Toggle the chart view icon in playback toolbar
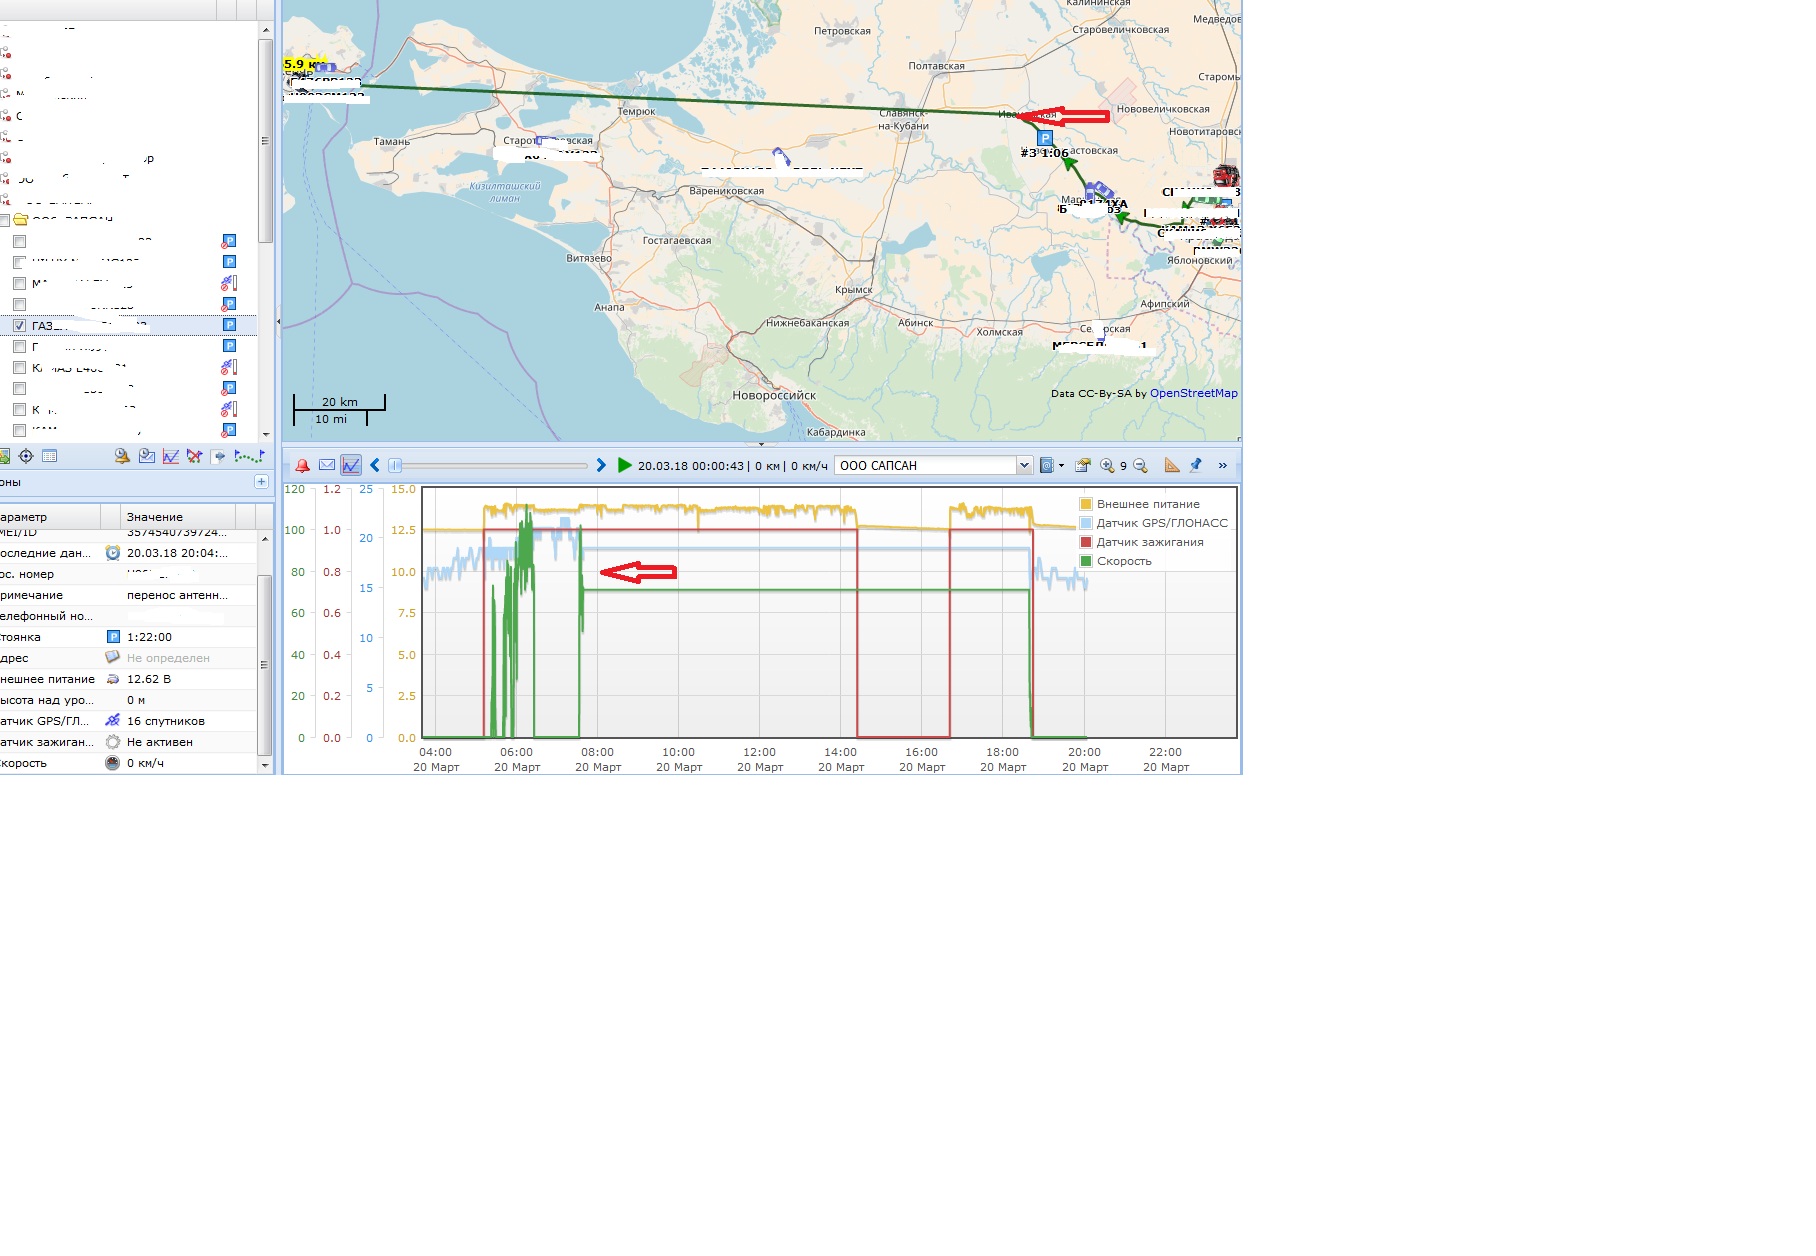 point(351,466)
